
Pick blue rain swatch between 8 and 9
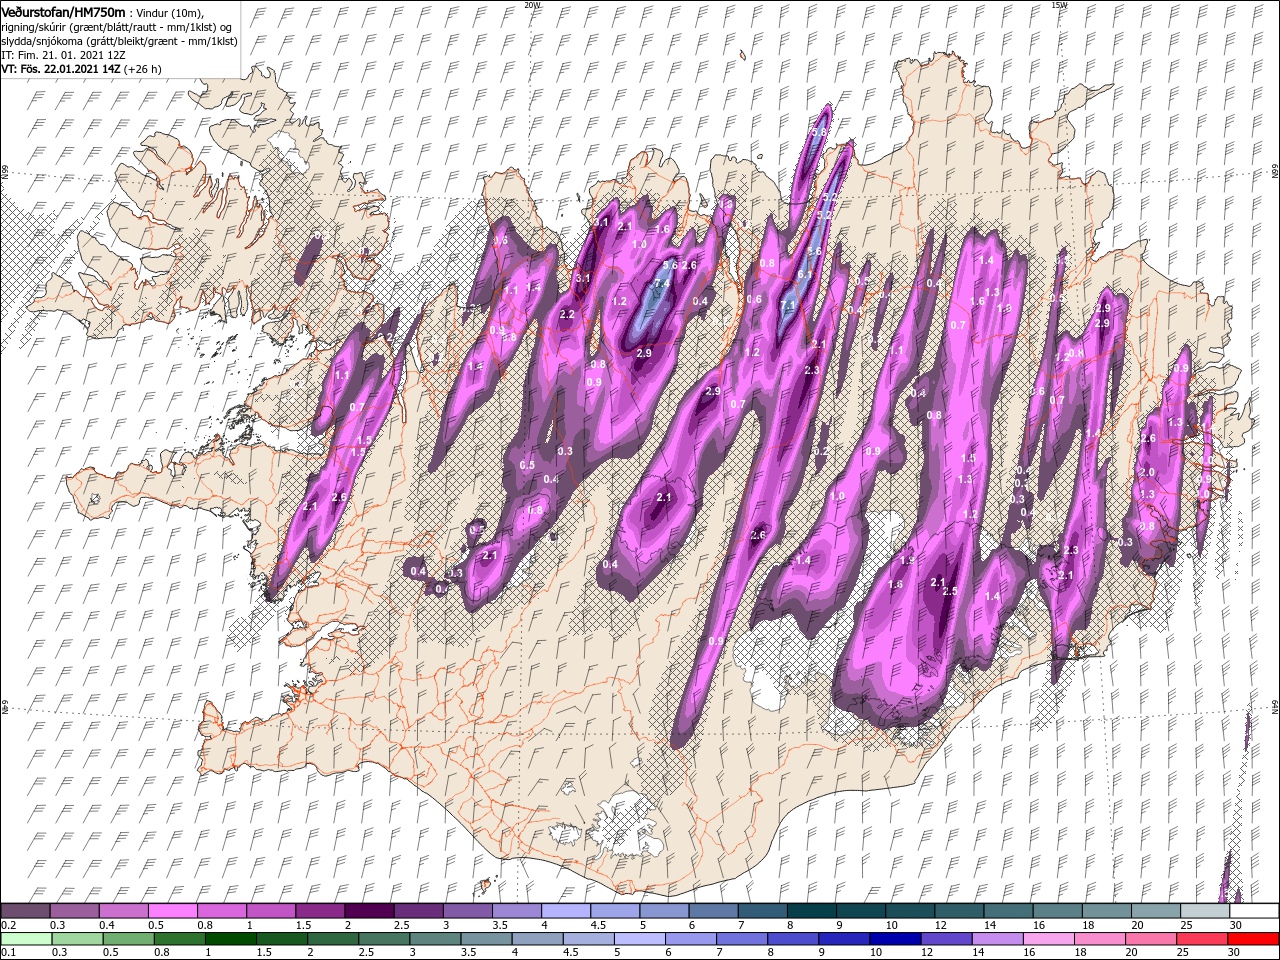pyautogui.click(x=794, y=938)
